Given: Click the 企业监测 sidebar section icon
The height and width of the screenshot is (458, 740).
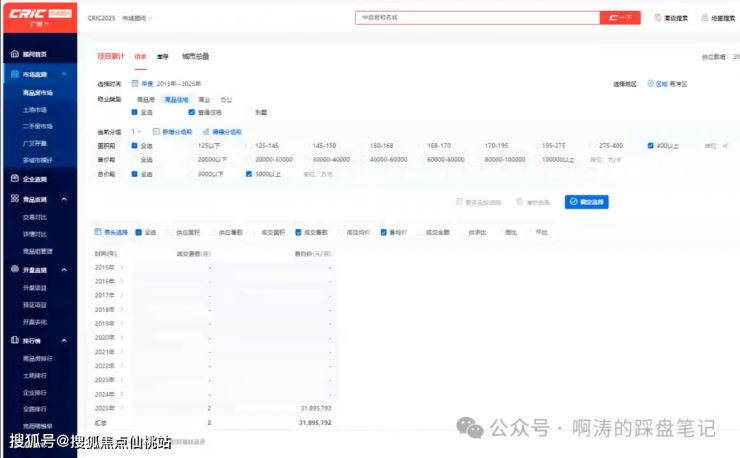Looking at the screenshot, I should tap(13, 178).
